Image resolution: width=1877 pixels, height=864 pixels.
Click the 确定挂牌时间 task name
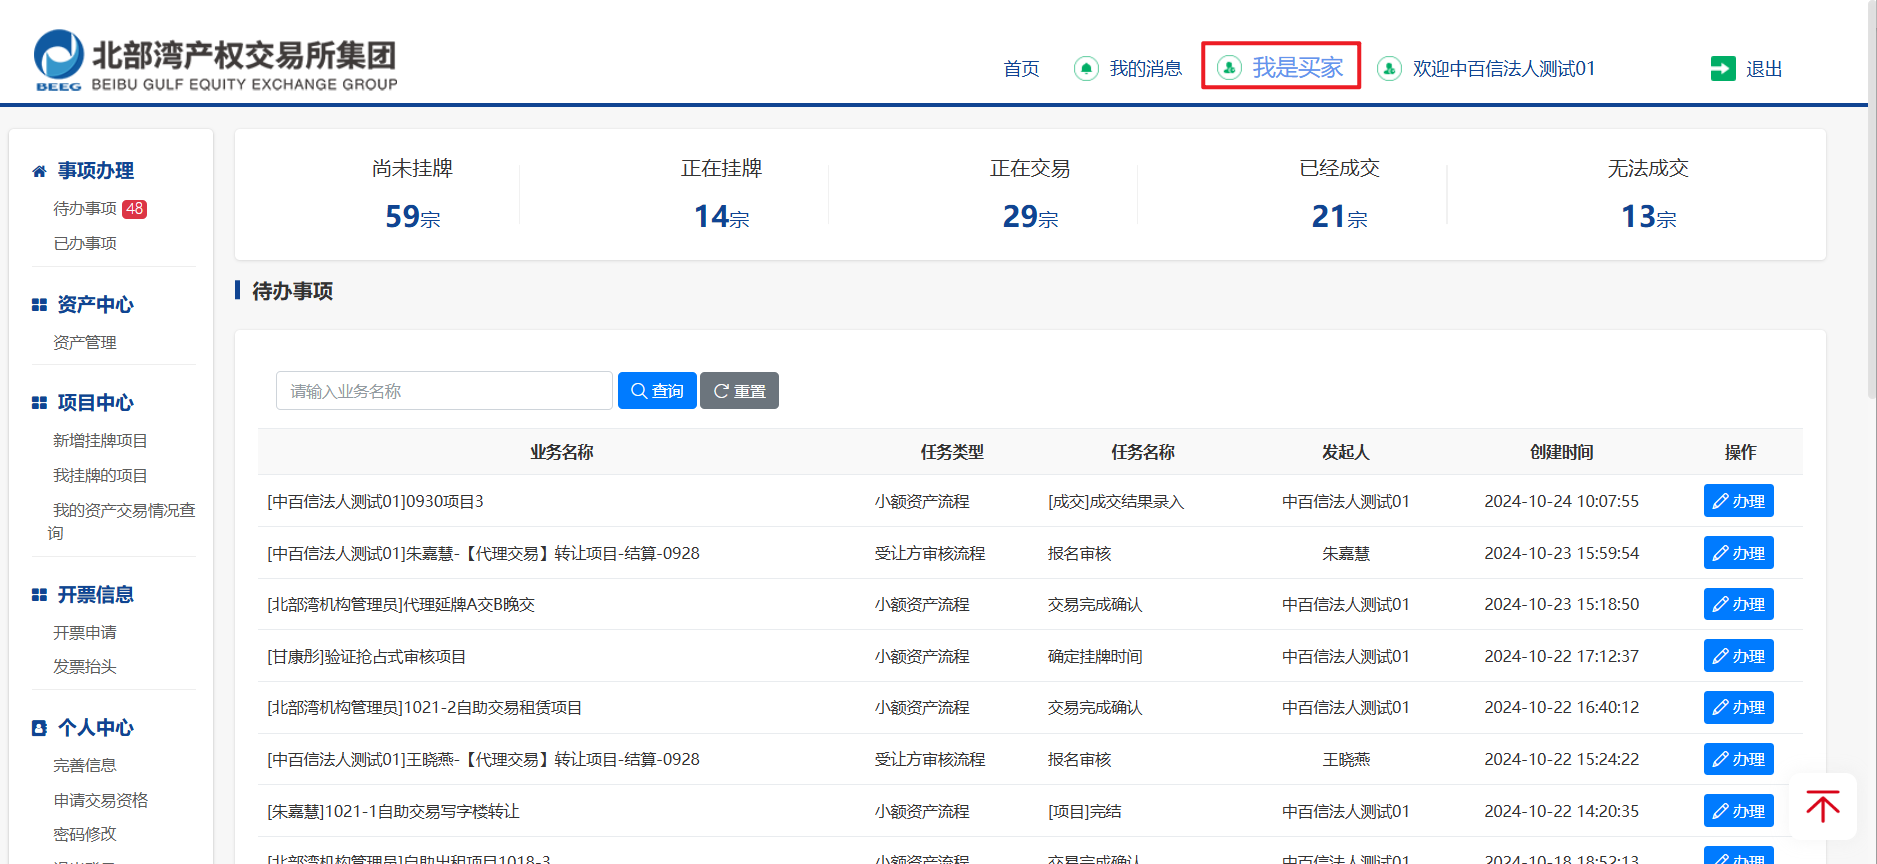[x=1095, y=656]
